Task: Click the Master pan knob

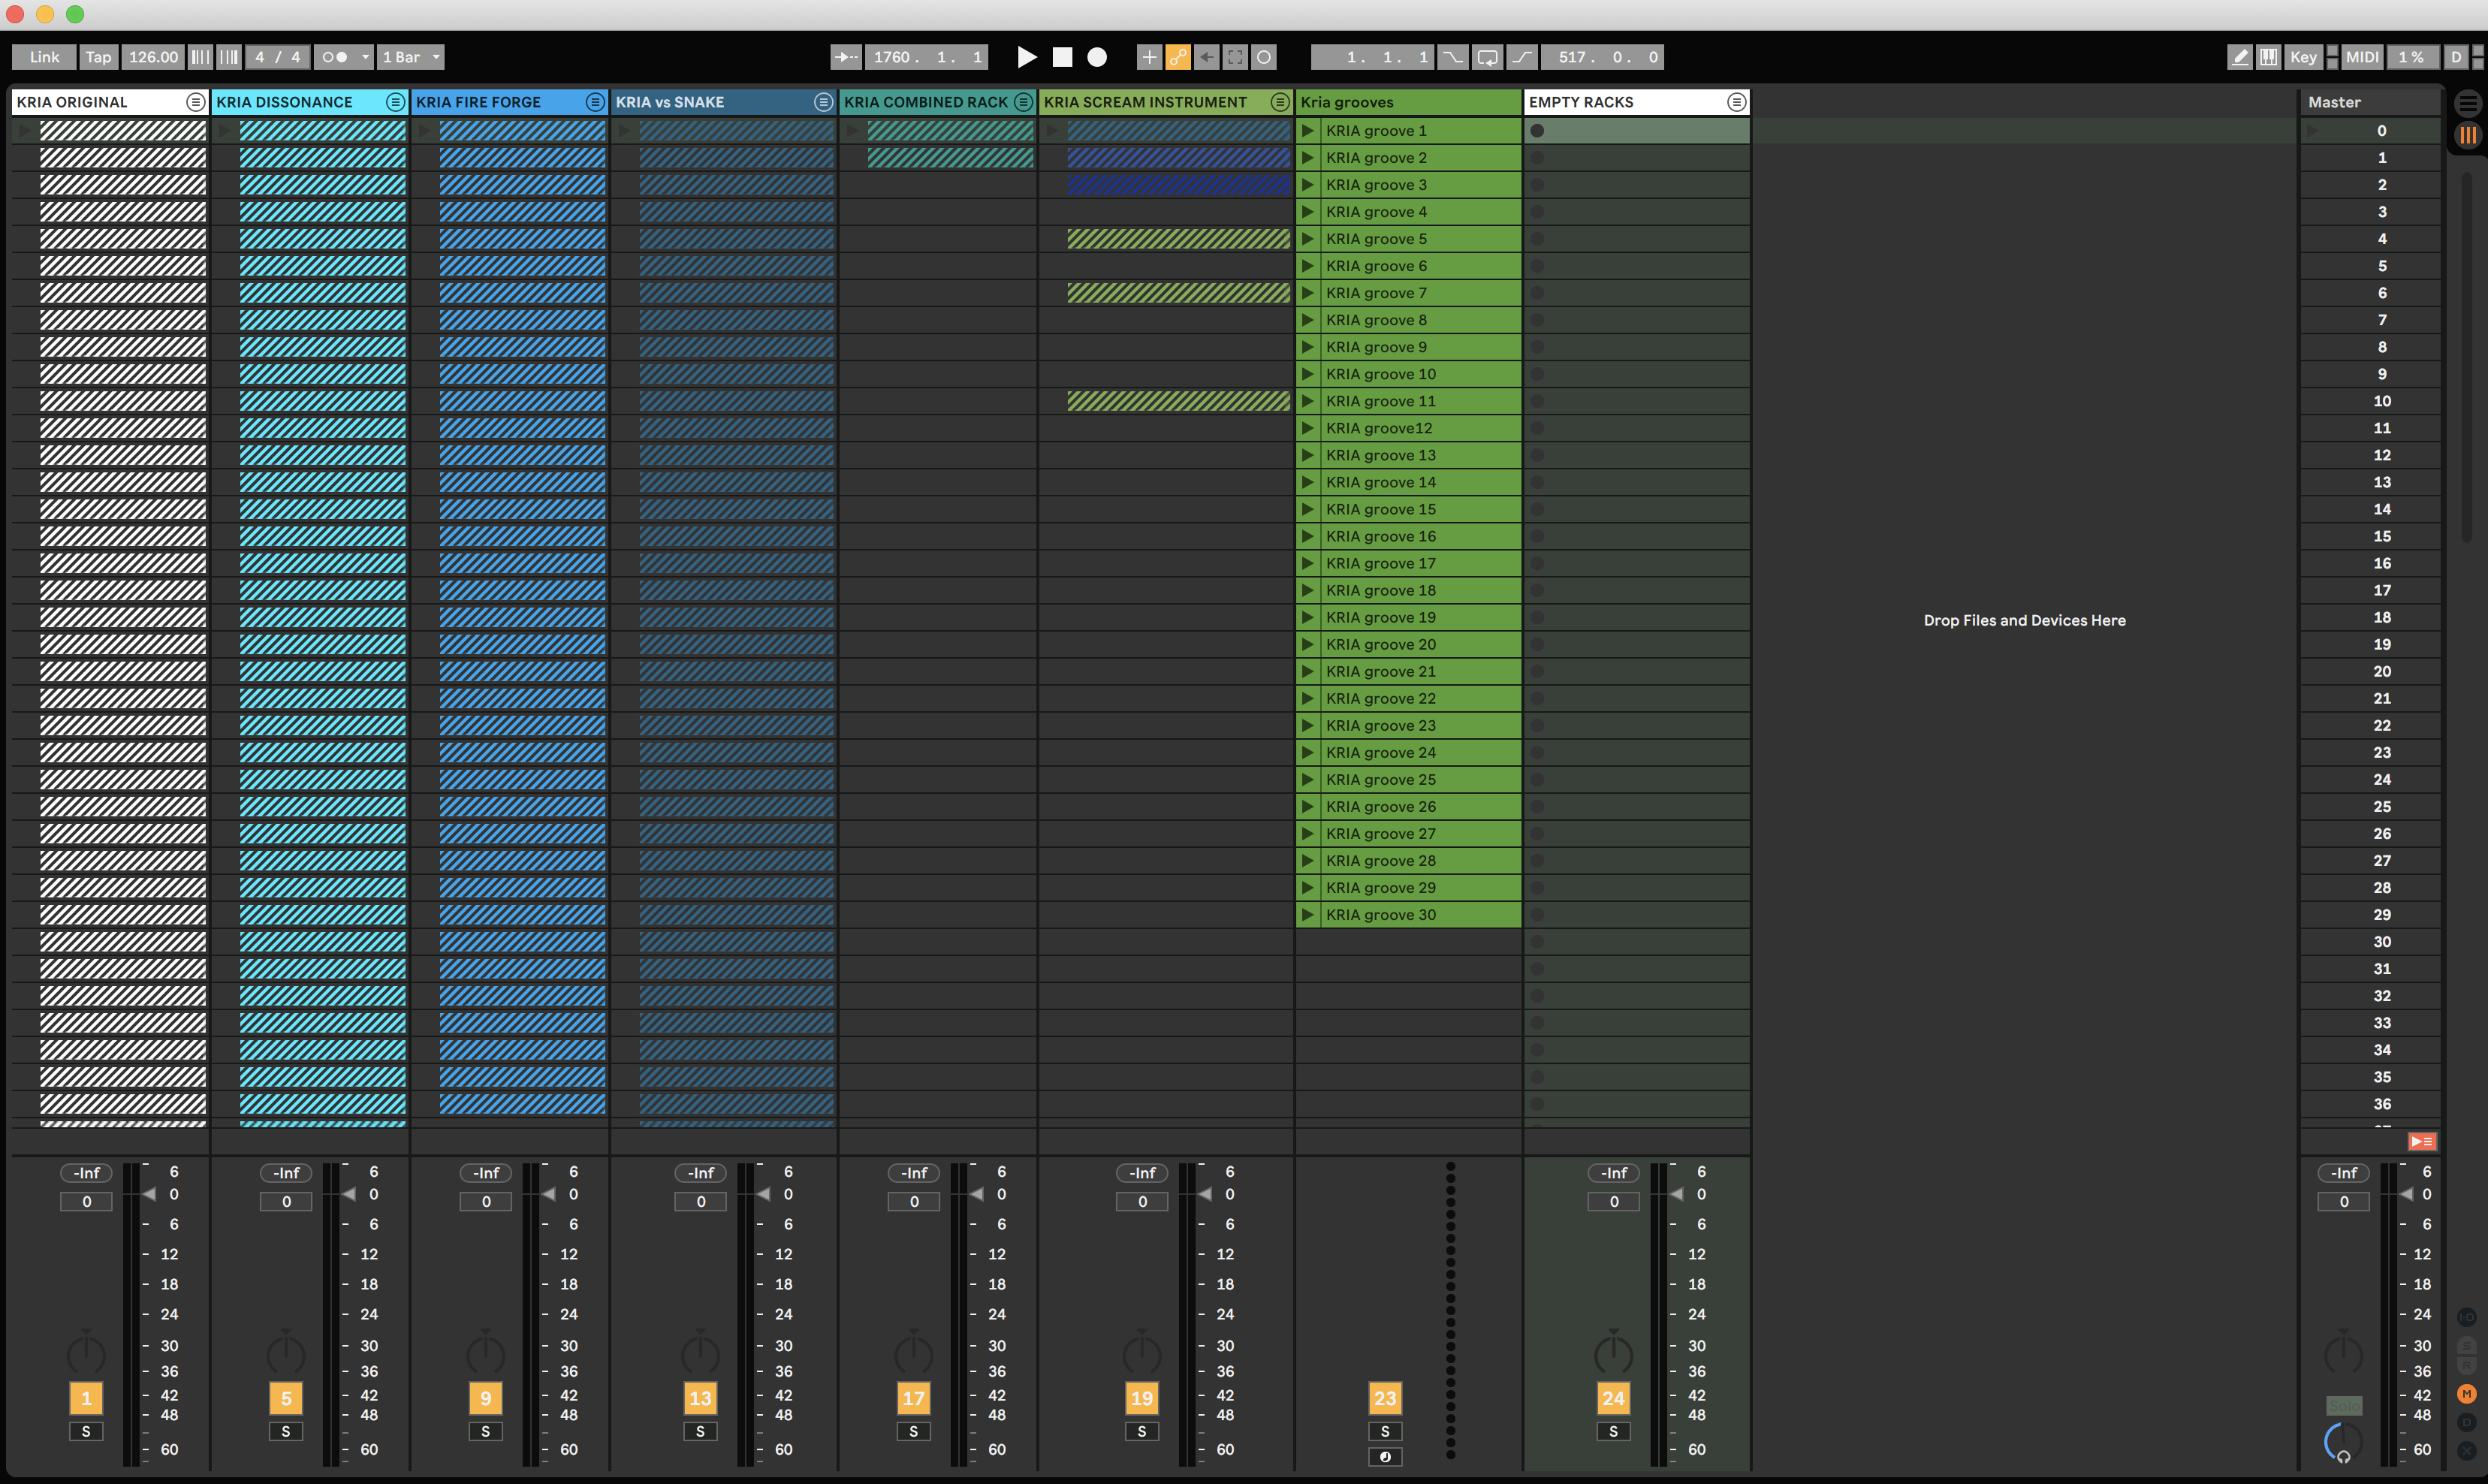Action: tap(2343, 1353)
